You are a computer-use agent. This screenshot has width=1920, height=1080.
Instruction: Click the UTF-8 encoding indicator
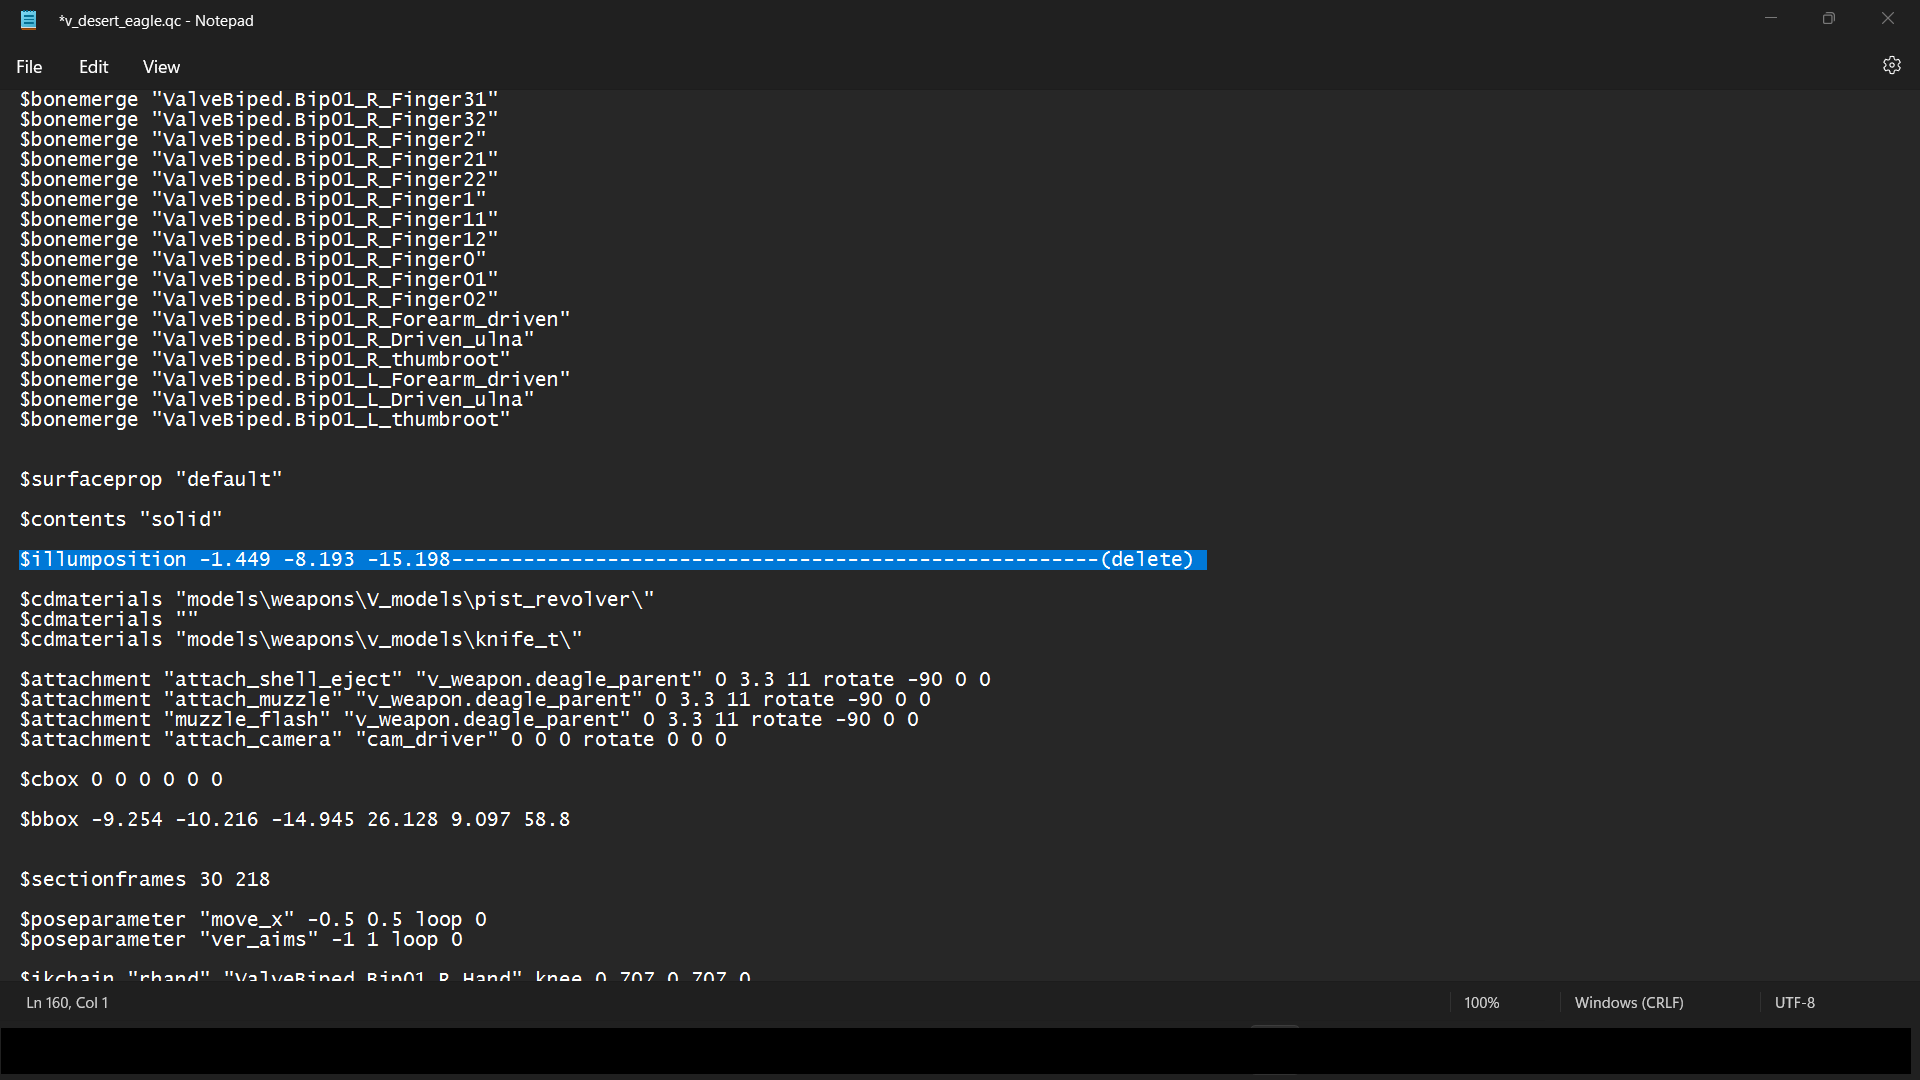coord(1794,1002)
